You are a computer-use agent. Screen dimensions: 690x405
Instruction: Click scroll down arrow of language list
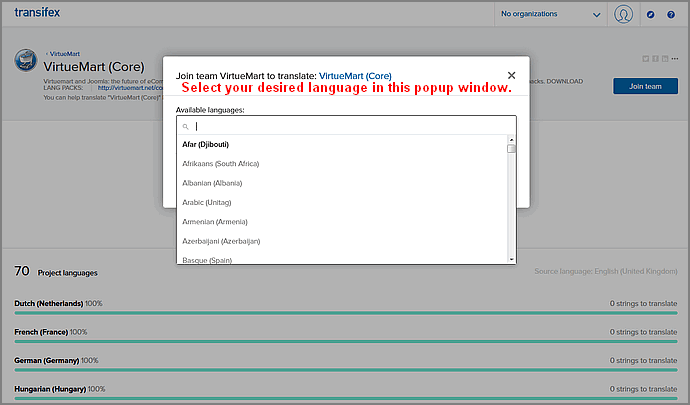click(511, 259)
